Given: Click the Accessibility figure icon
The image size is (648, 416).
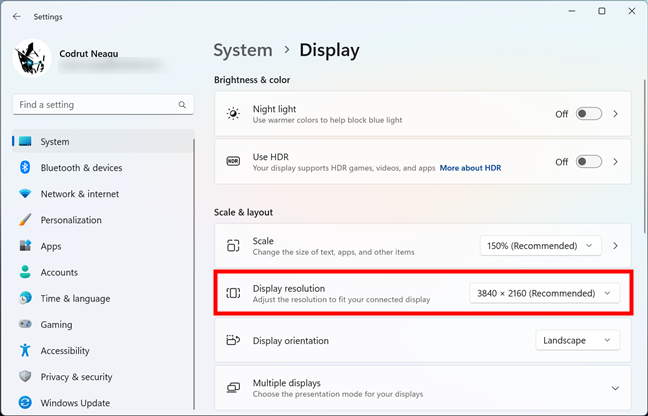Looking at the screenshot, I should (x=25, y=351).
